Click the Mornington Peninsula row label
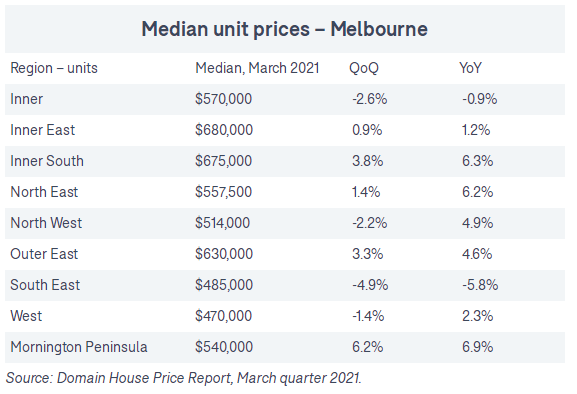The image size is (577, 394). tap(79, 347)
